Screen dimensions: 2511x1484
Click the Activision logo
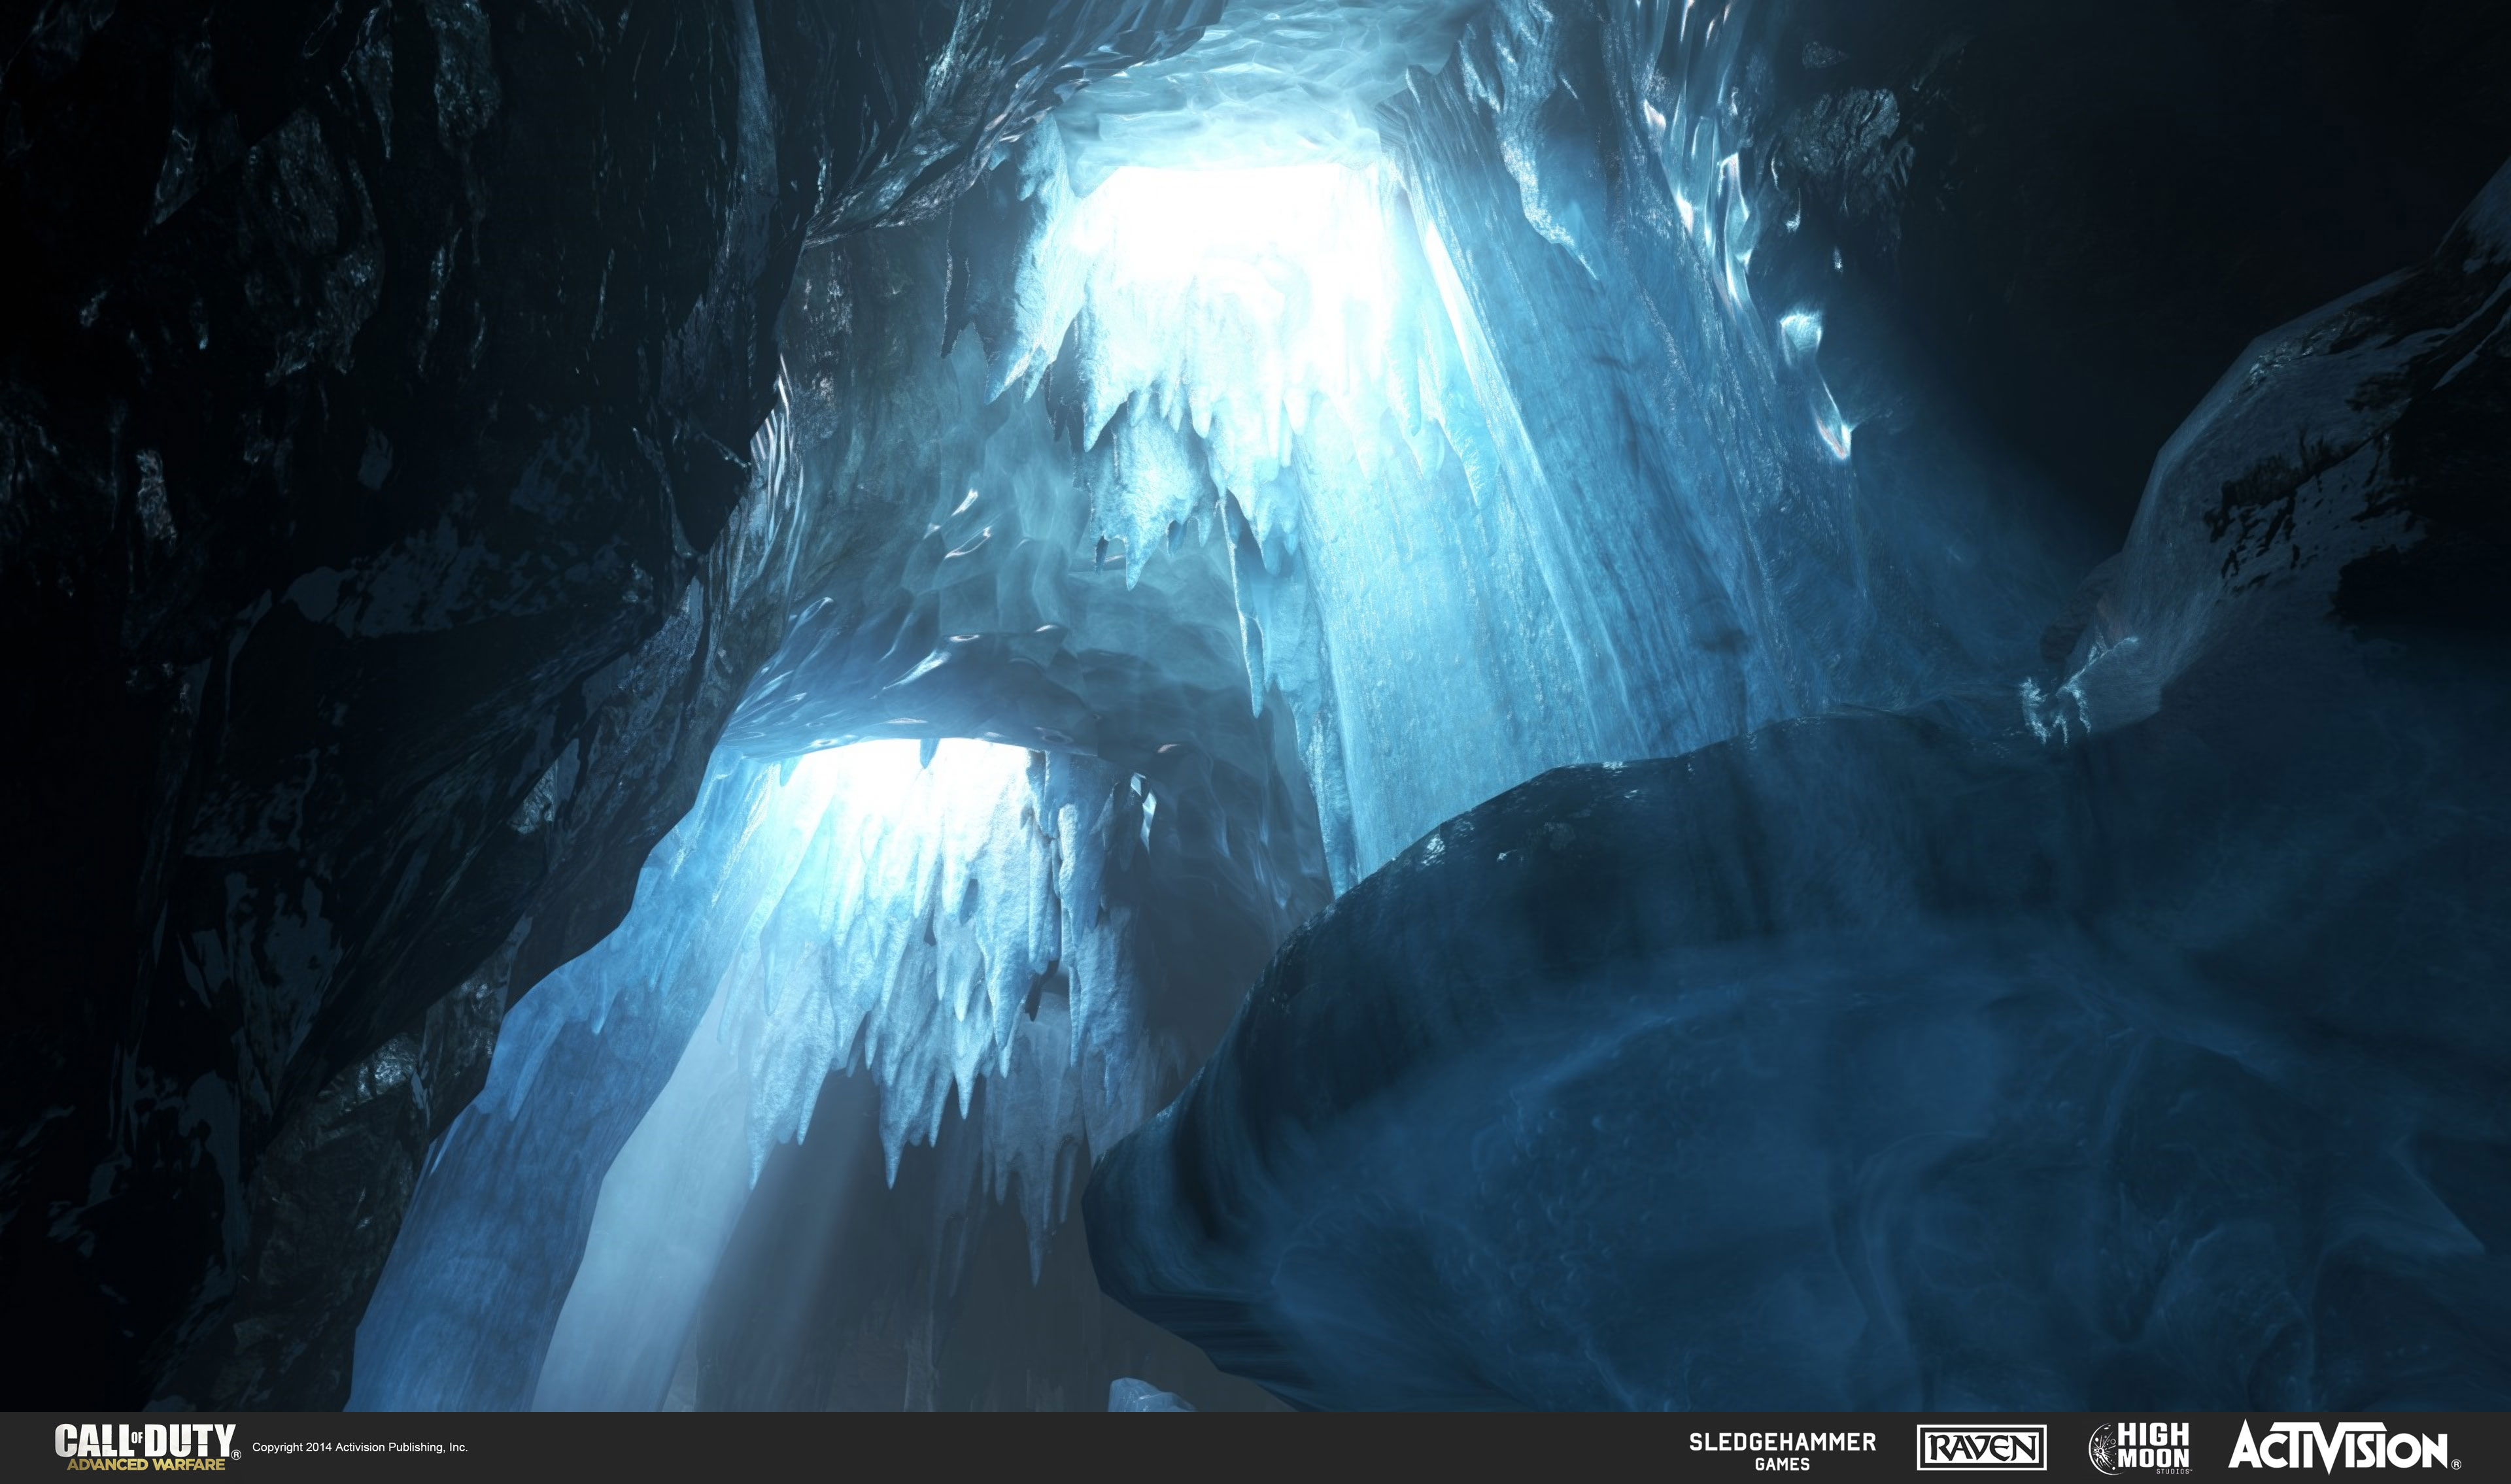click(x=2344, y=1446)
